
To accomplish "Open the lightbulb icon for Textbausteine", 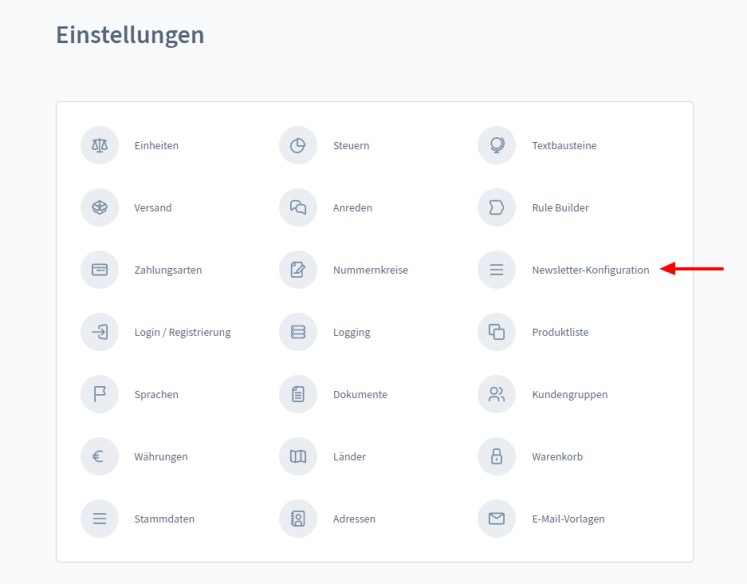I will (x=496, y=146).
